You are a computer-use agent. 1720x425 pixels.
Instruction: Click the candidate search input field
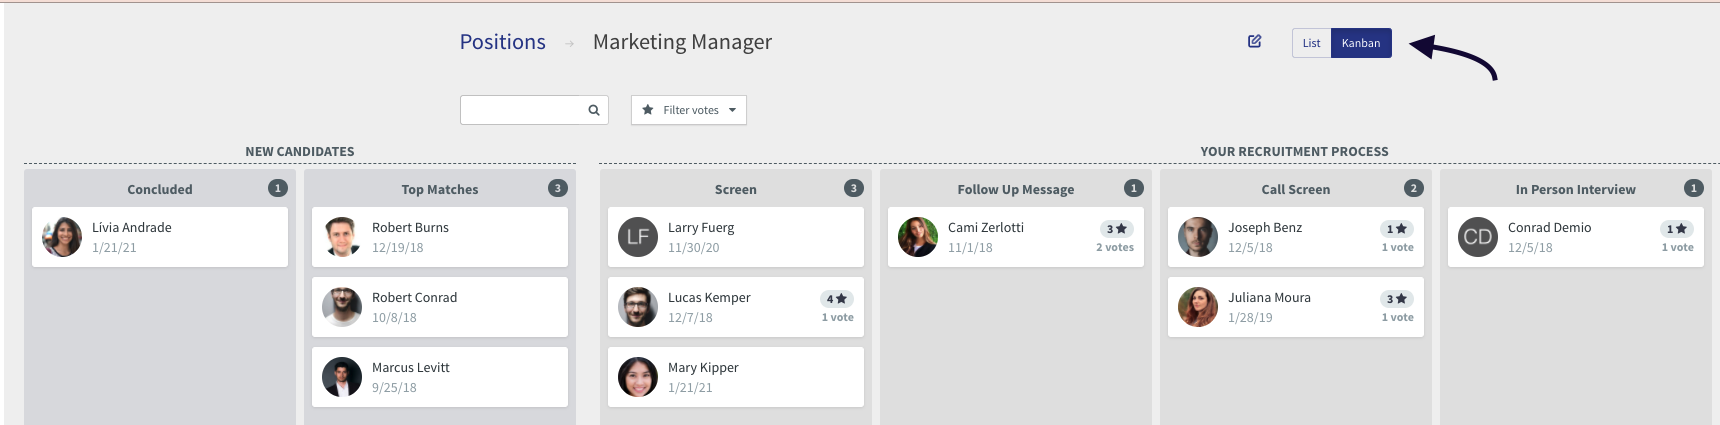tap(522, 110)
